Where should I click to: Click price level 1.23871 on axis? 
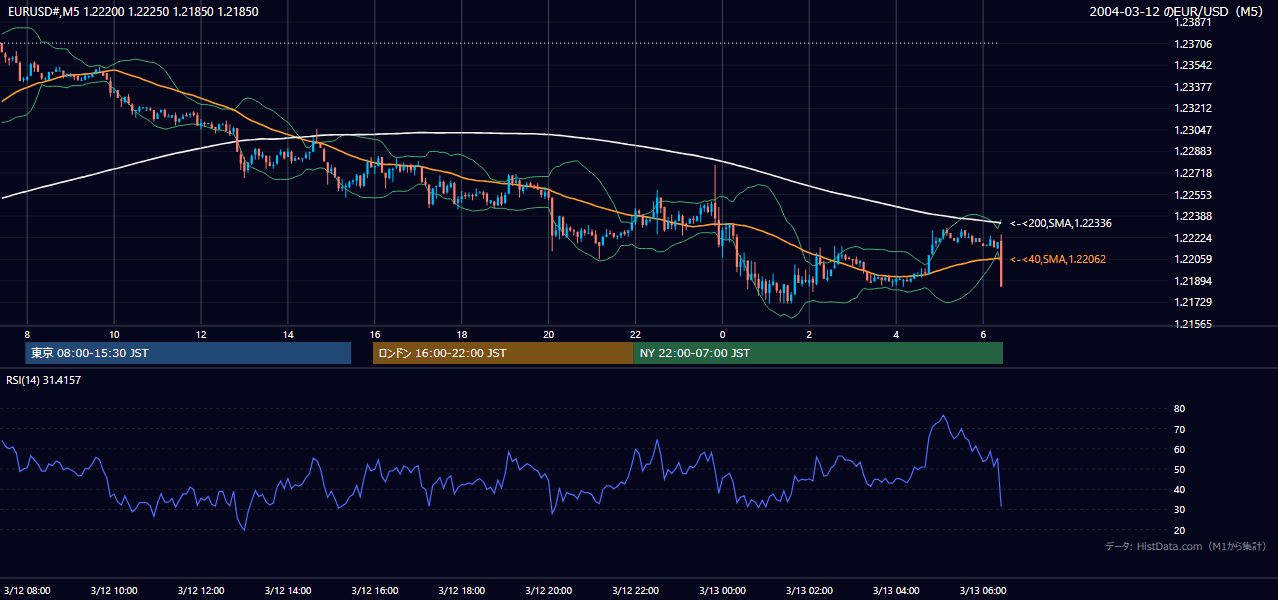tap(1193, 22)
